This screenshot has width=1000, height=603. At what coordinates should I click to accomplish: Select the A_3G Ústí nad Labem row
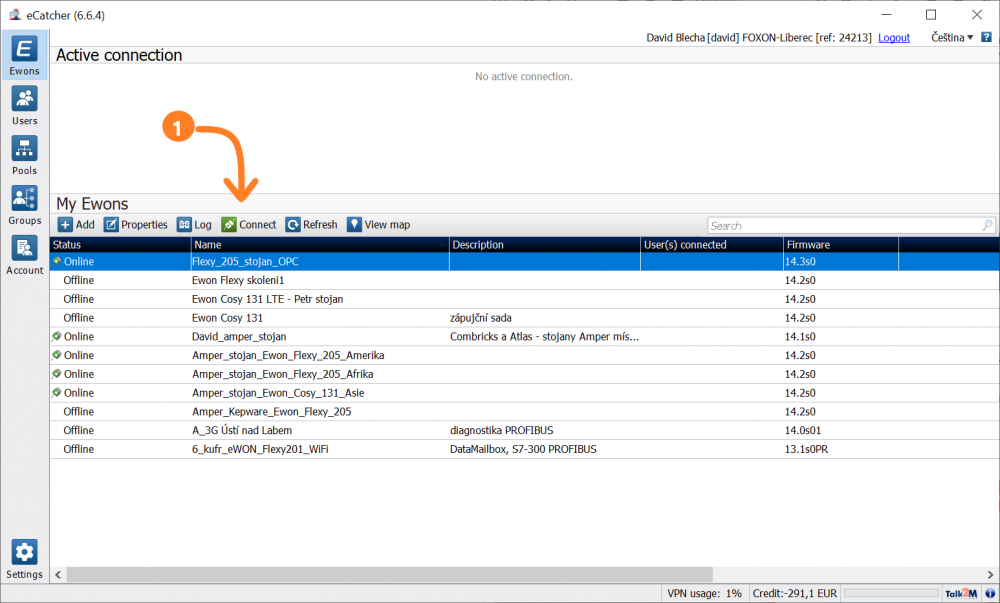(524, 430)
